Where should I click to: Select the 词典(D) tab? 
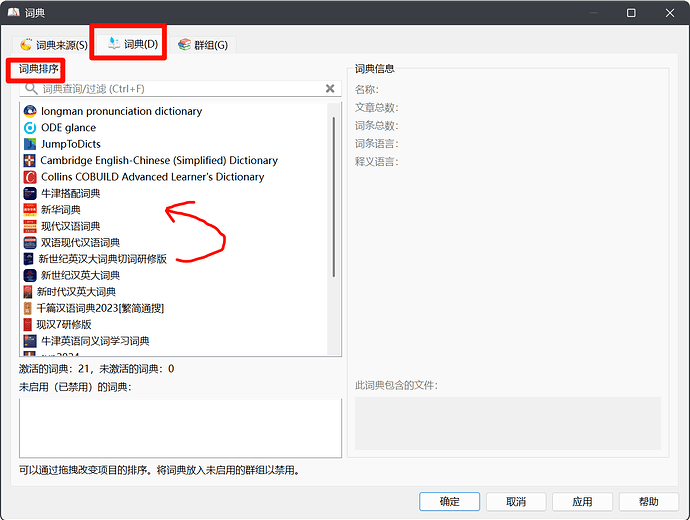[133, 44]
